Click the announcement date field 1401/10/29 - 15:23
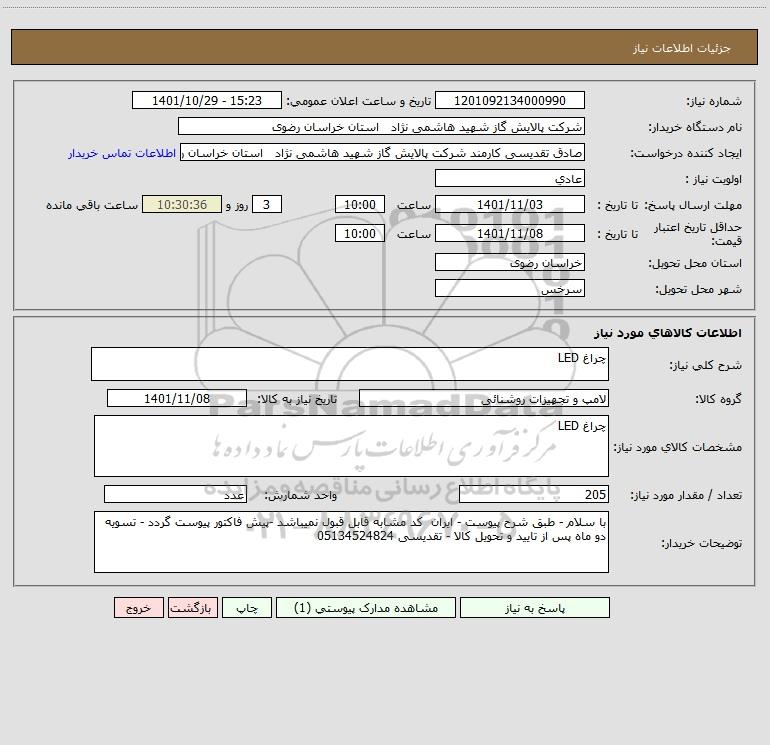 [x=207, y=100]
